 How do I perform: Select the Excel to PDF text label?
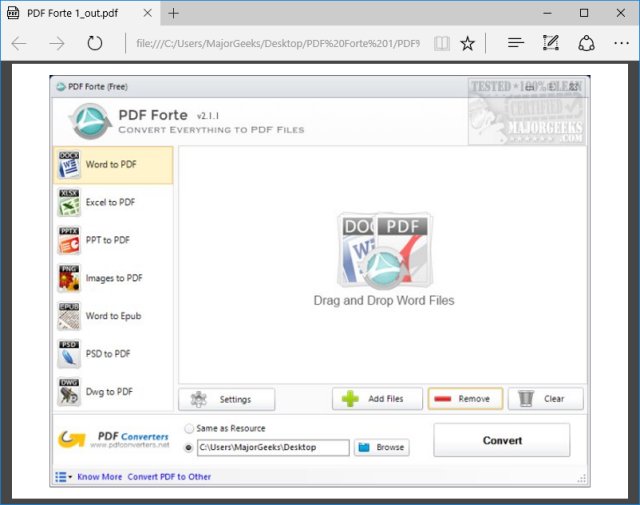pyautogui.click(x=110, y=202)
